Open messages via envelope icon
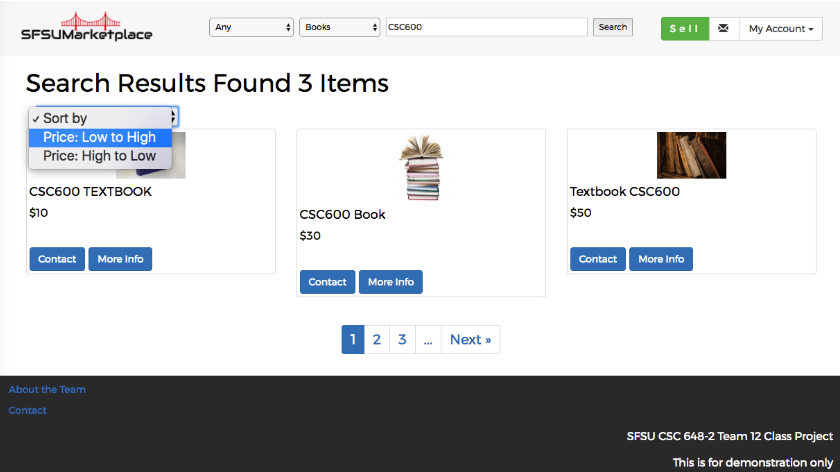Screen dimensions: 840x472 coord(723,28)
